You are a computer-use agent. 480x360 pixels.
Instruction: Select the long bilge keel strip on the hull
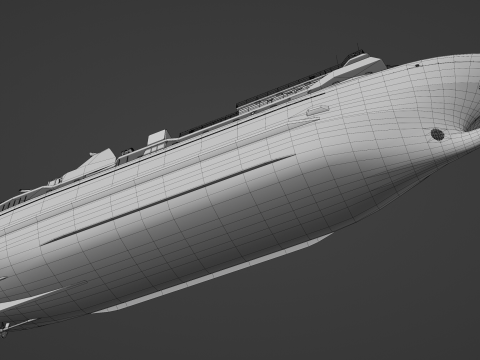(x=169, y=200)
